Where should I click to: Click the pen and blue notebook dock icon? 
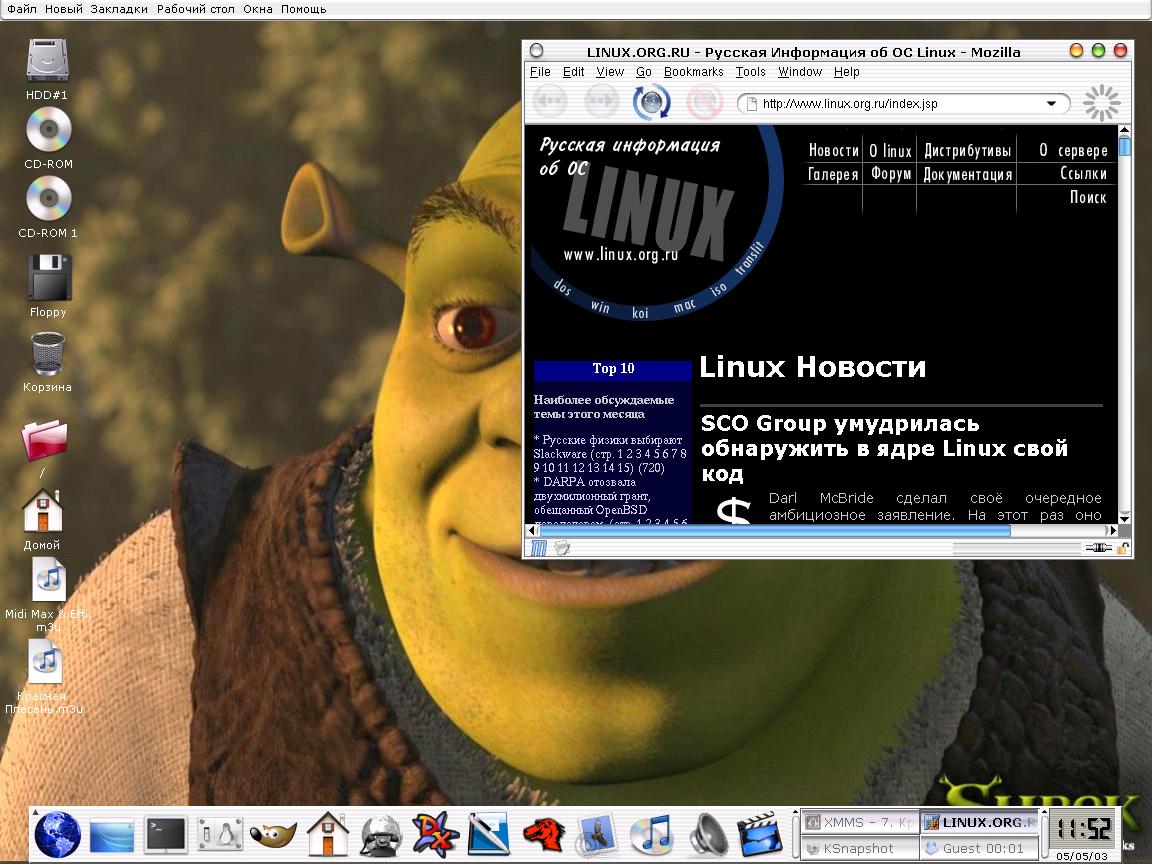489,834
